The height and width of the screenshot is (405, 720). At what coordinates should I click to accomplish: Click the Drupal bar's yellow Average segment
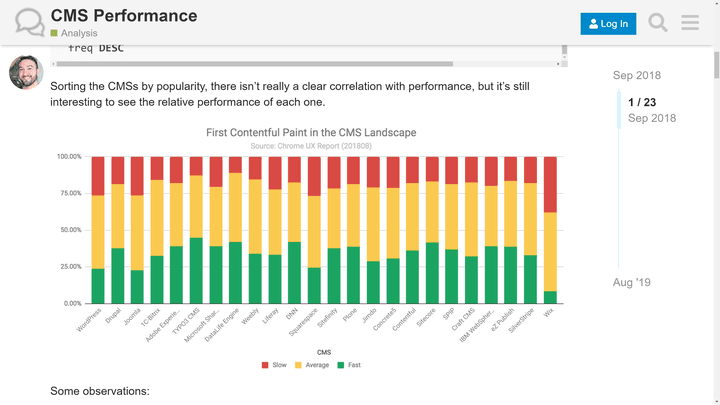(118, 216)
